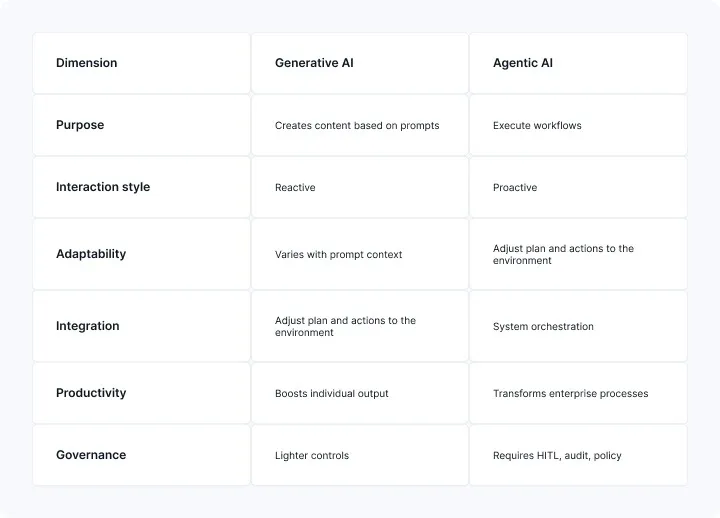Click the Purpose row label
The height and width of the screenshot is (518, 720).
[141, 125]
